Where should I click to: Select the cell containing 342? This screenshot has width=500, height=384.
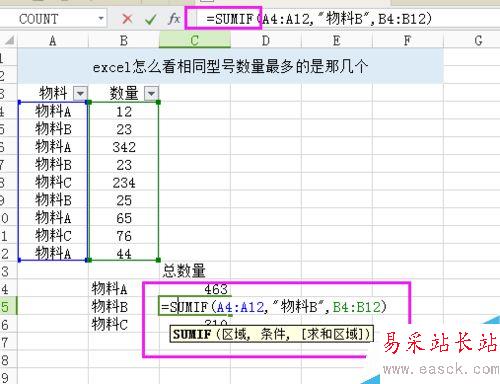click(x=124, y=147)
